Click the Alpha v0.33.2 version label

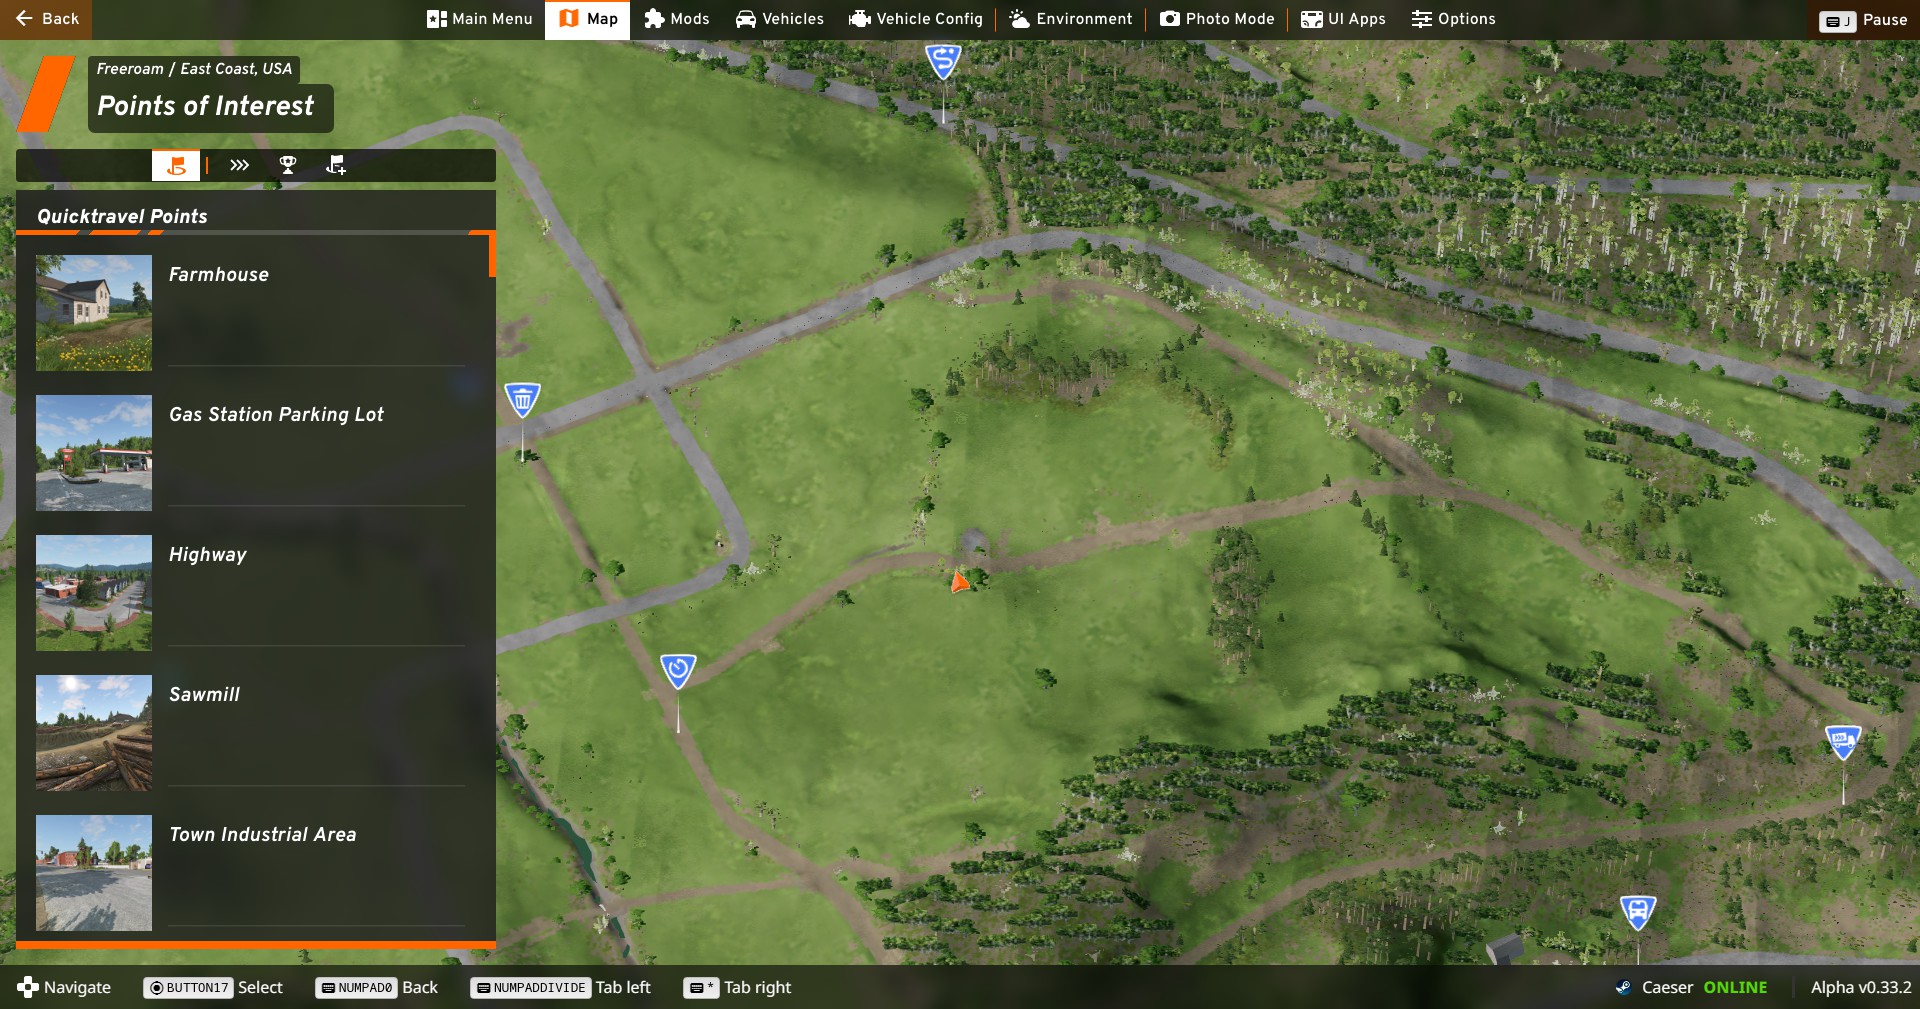[x=1860, y=988]
